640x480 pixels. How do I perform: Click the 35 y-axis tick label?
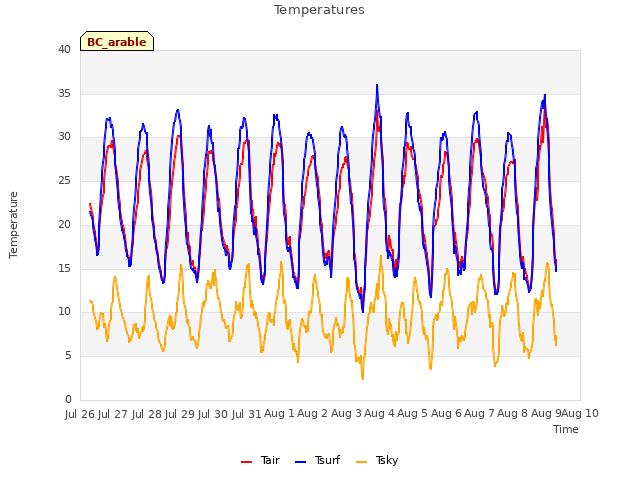tap(64, 93)
